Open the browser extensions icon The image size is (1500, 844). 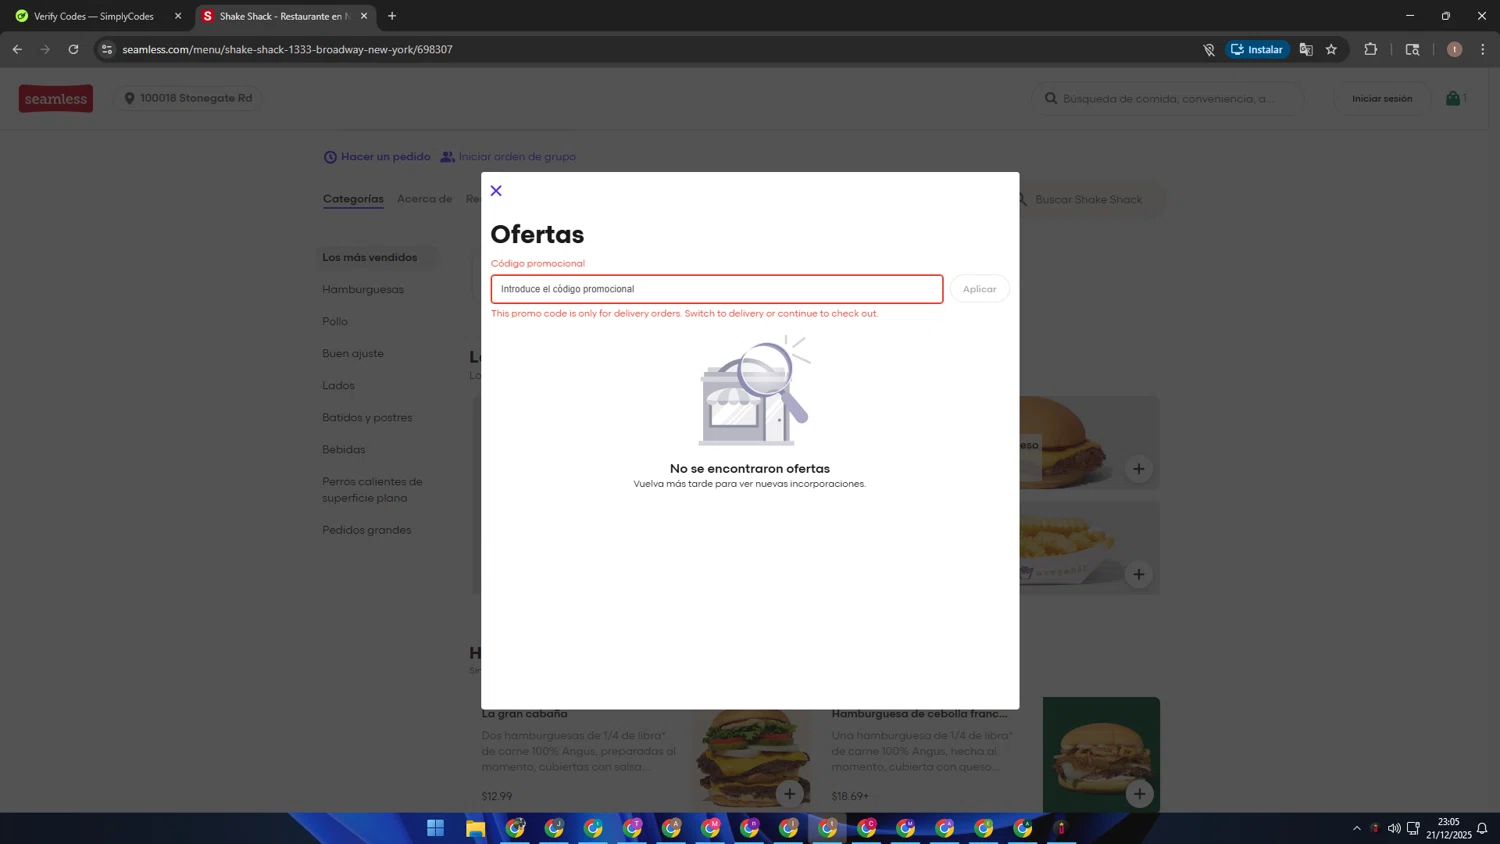1371,49
